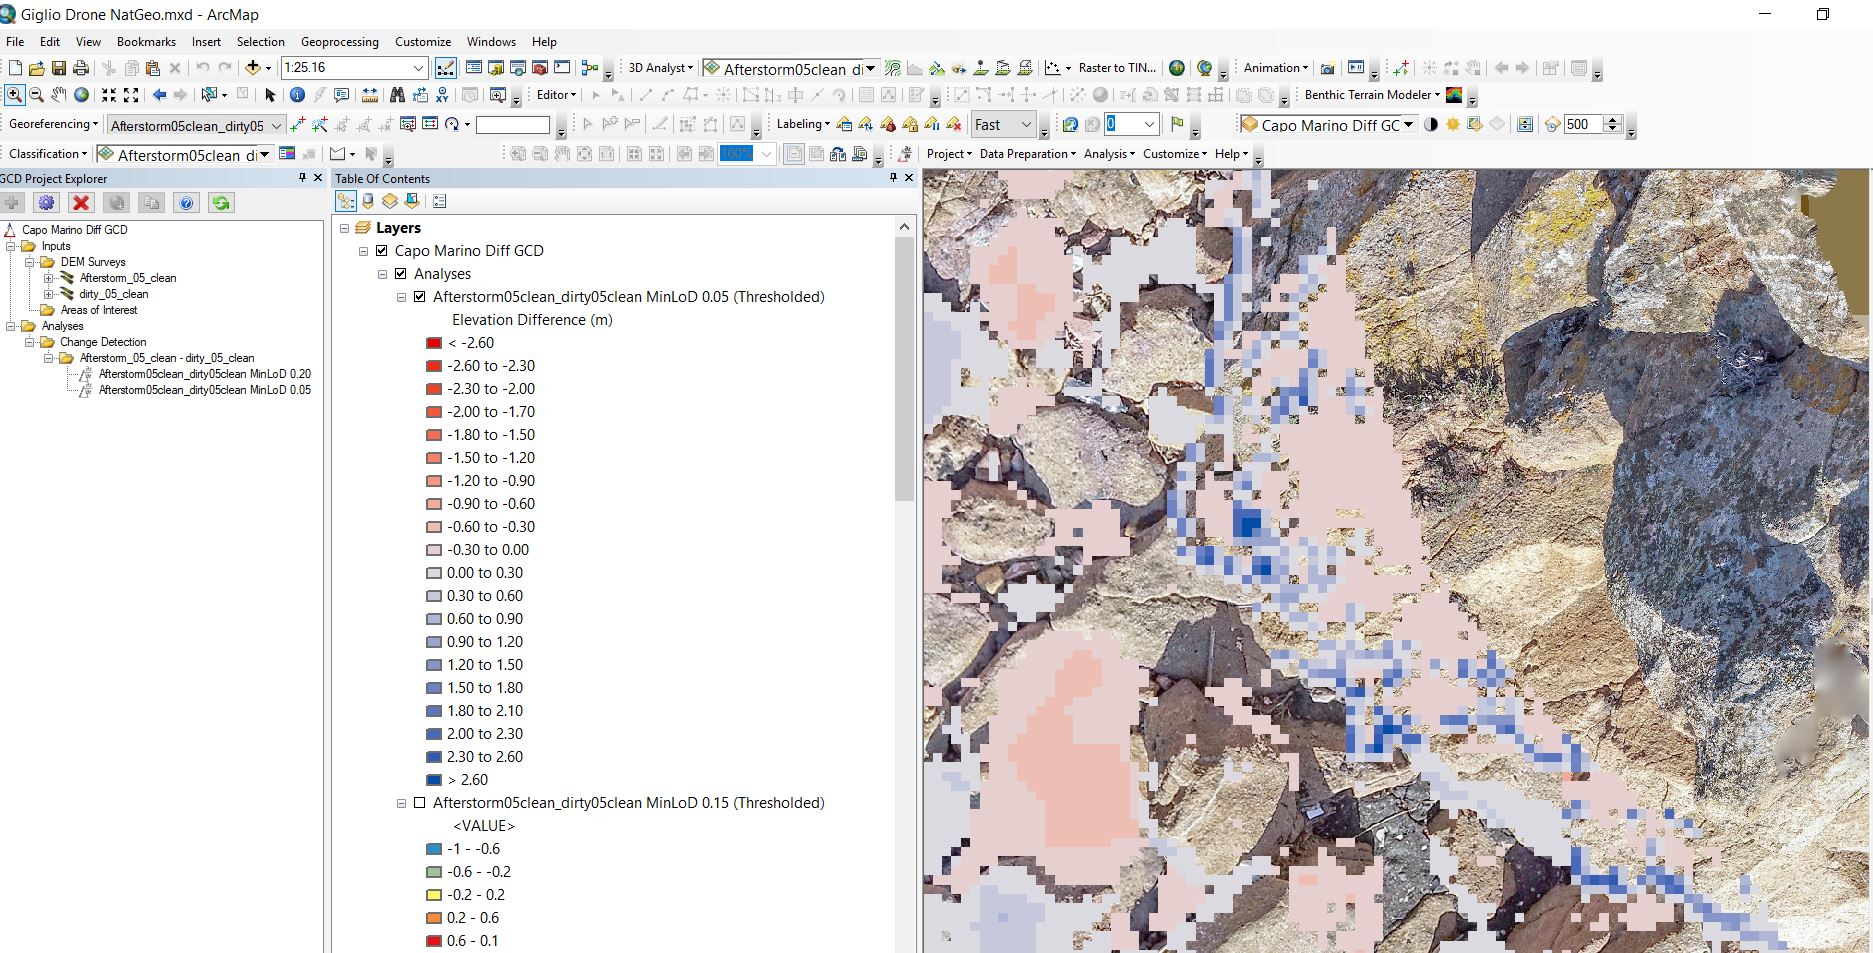Open the Selection menu
The width and height of the screenshot is (1873, 953).
tap(261, 42)
